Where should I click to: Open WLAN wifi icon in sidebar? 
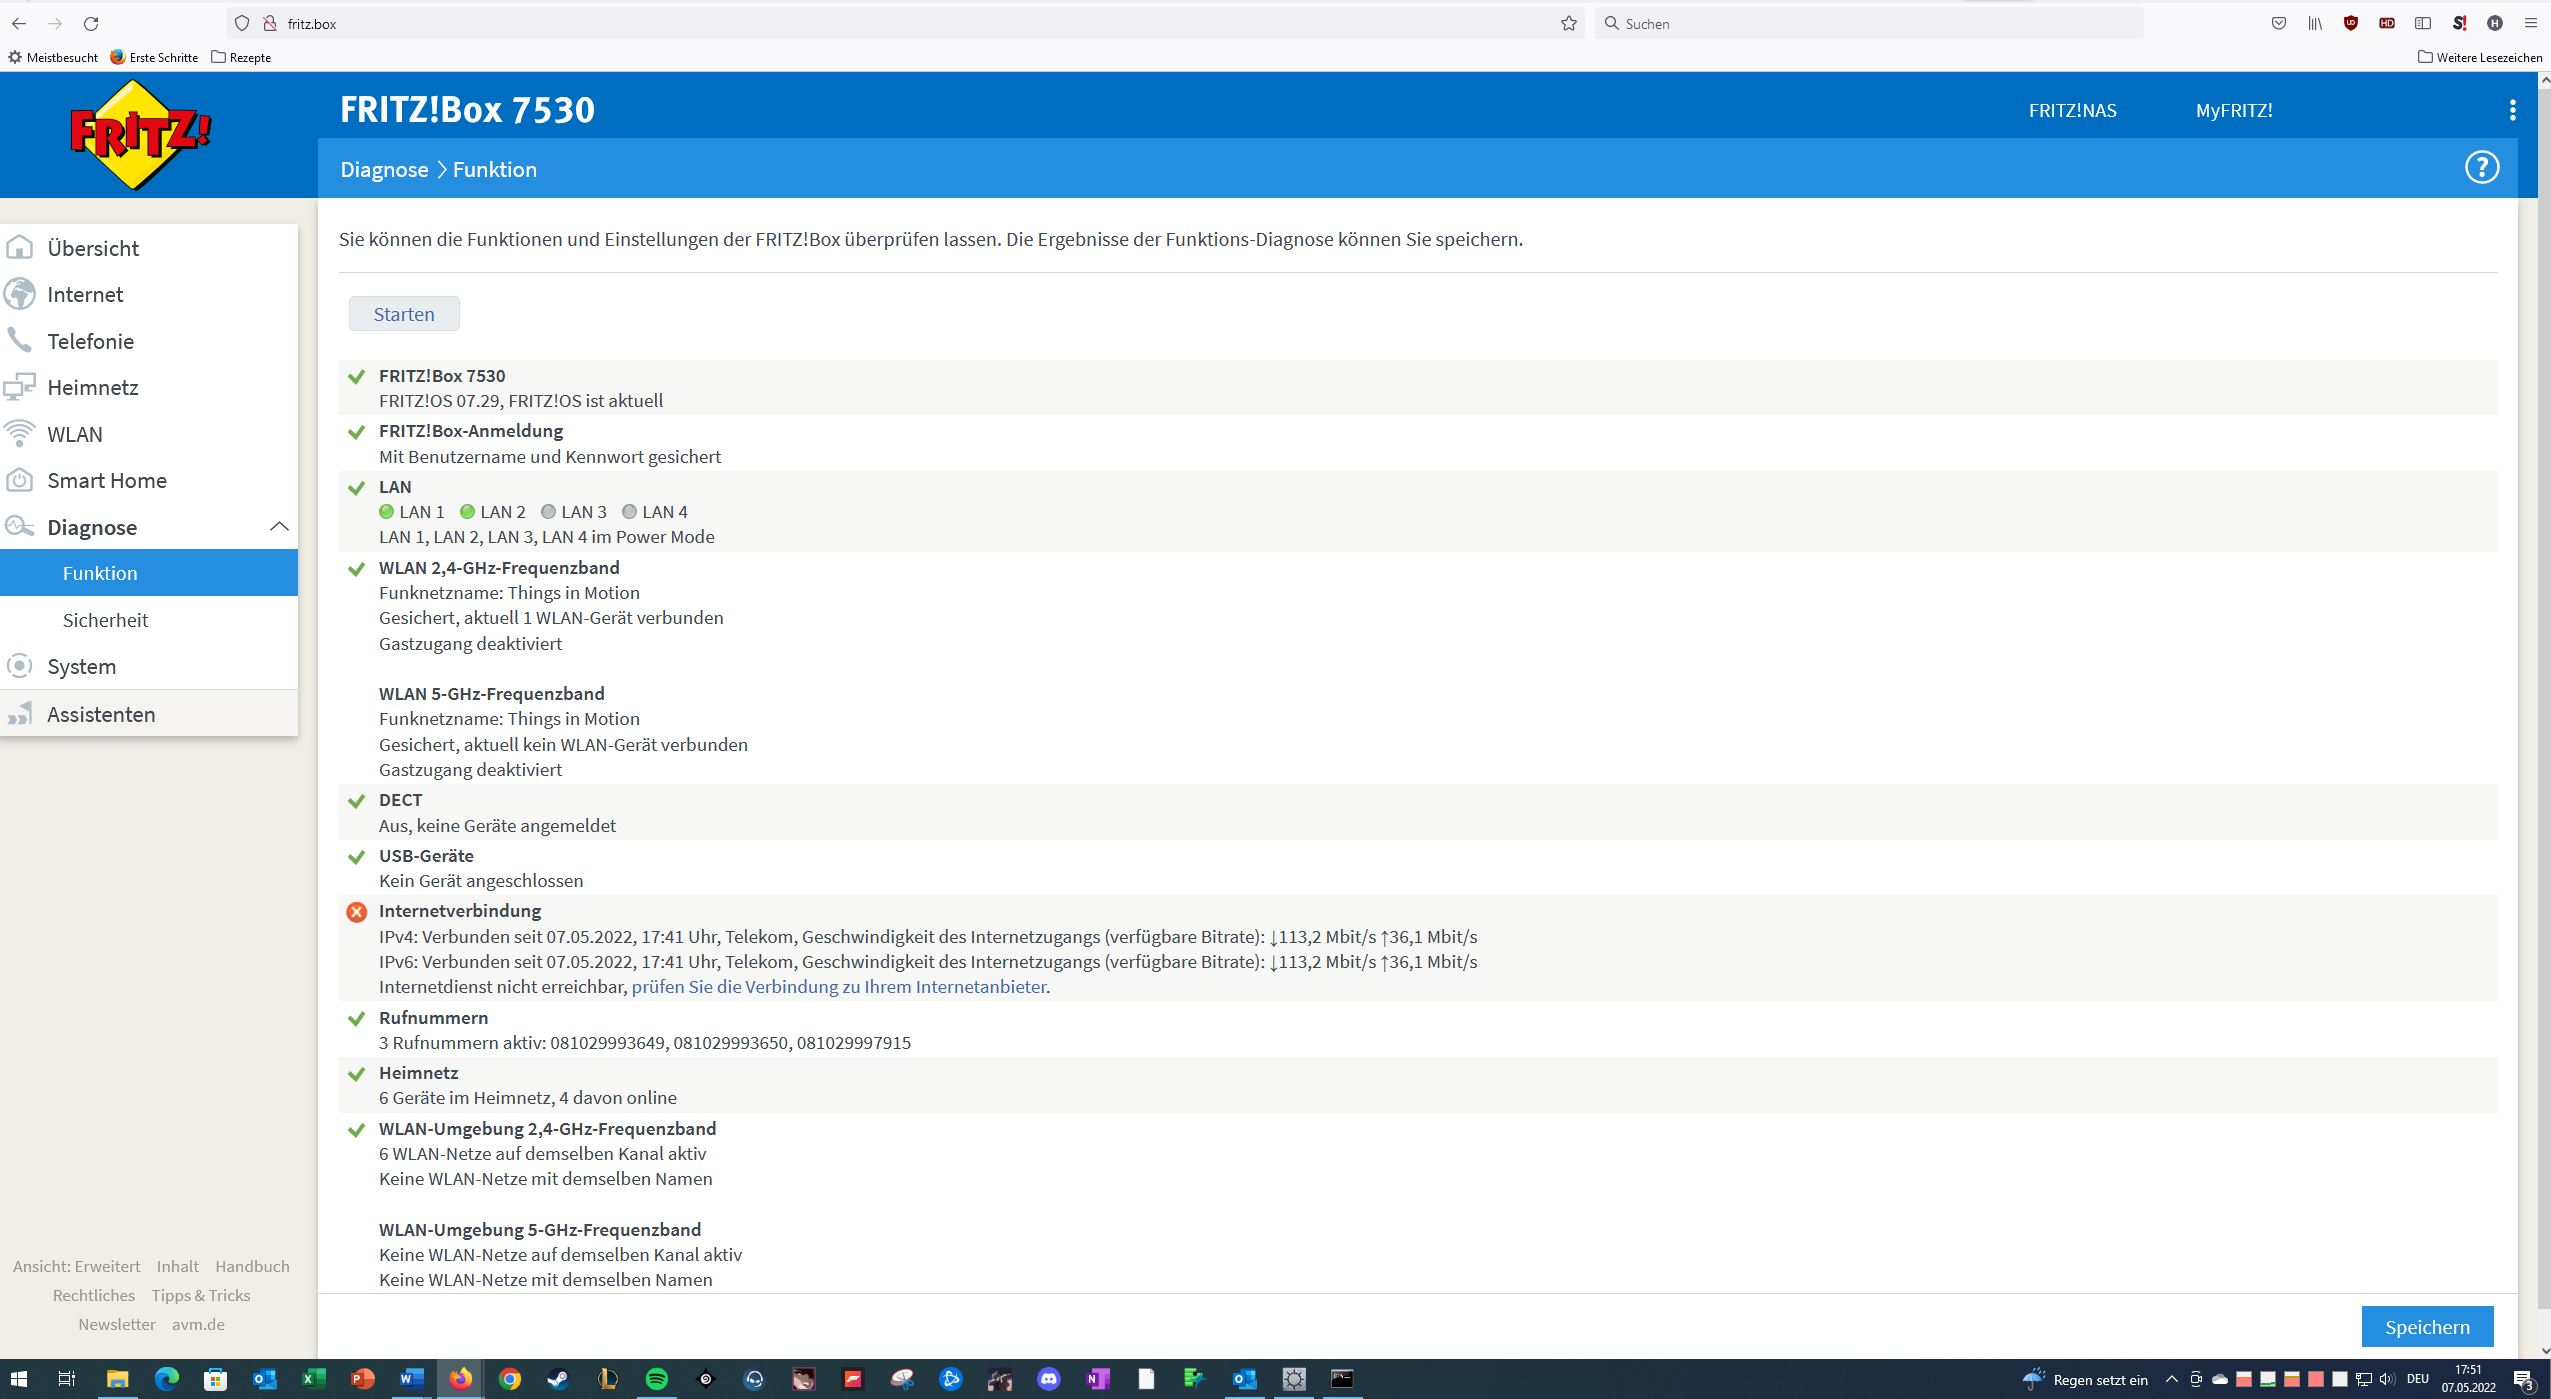20,434
